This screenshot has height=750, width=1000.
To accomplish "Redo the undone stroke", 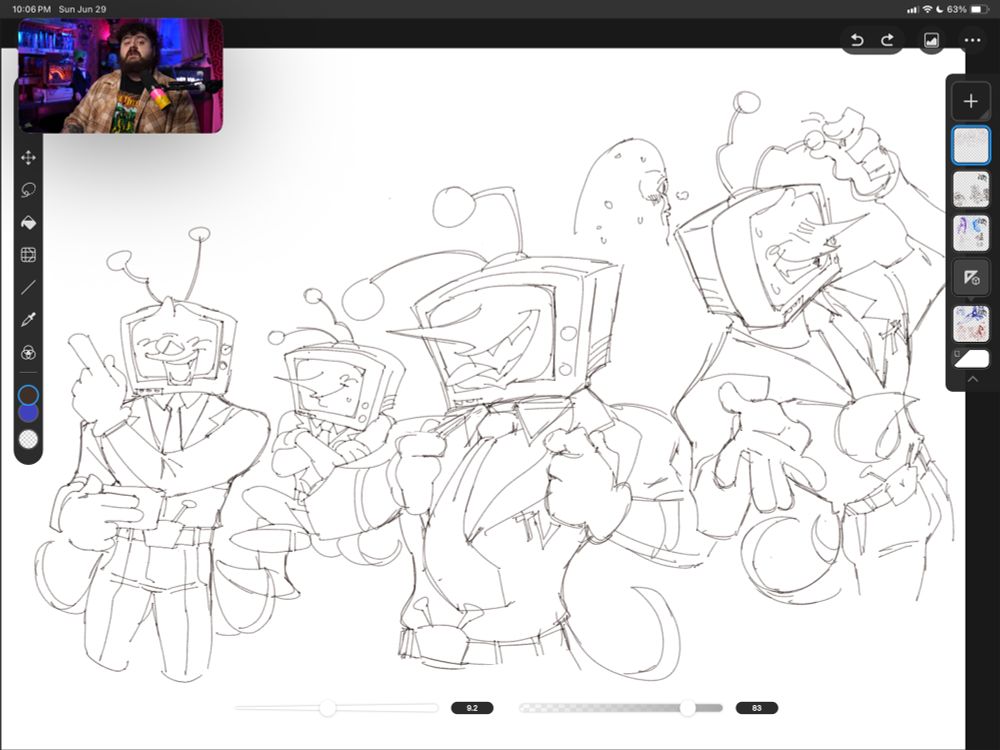I will (887, 40).
